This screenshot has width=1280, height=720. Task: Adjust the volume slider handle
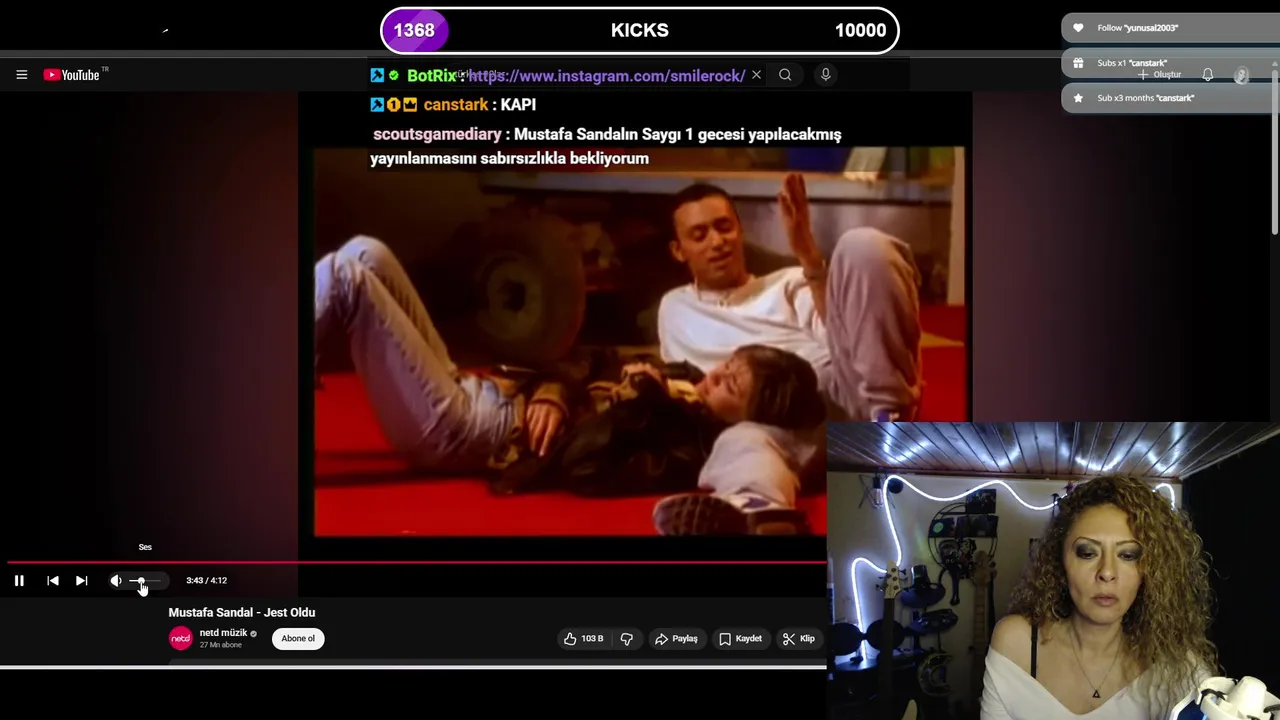[141, 580]
